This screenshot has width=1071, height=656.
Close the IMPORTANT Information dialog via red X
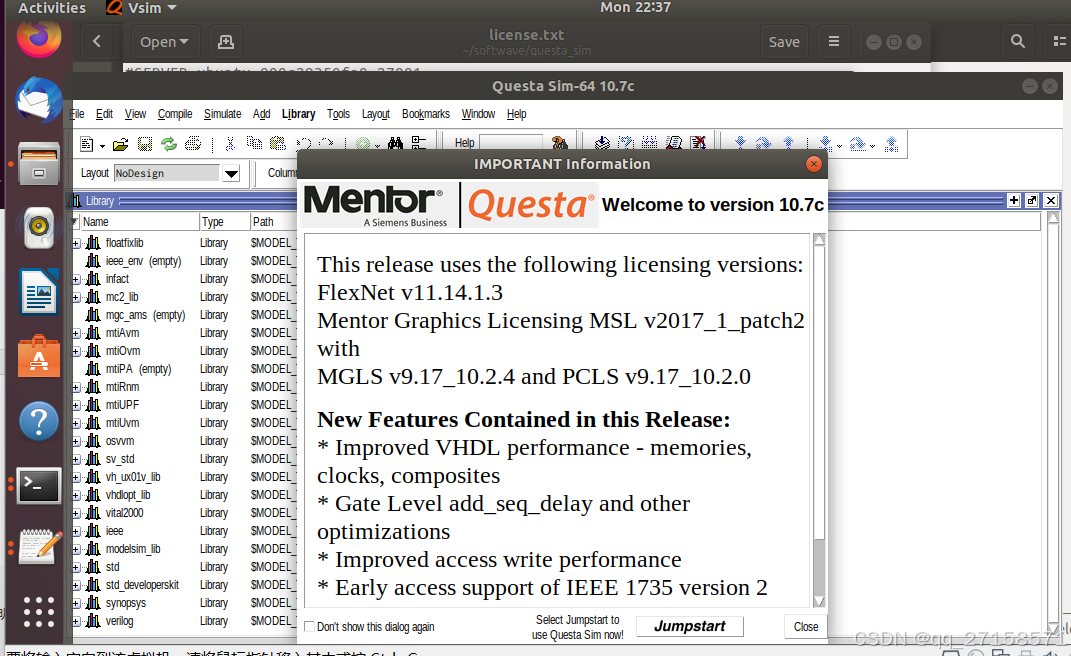point(813,164)
